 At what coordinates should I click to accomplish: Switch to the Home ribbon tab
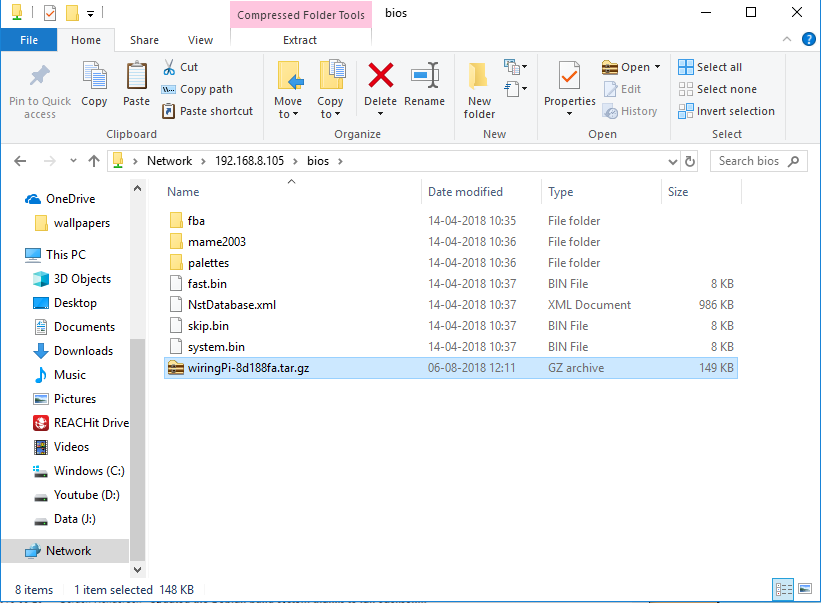[86, 40]
